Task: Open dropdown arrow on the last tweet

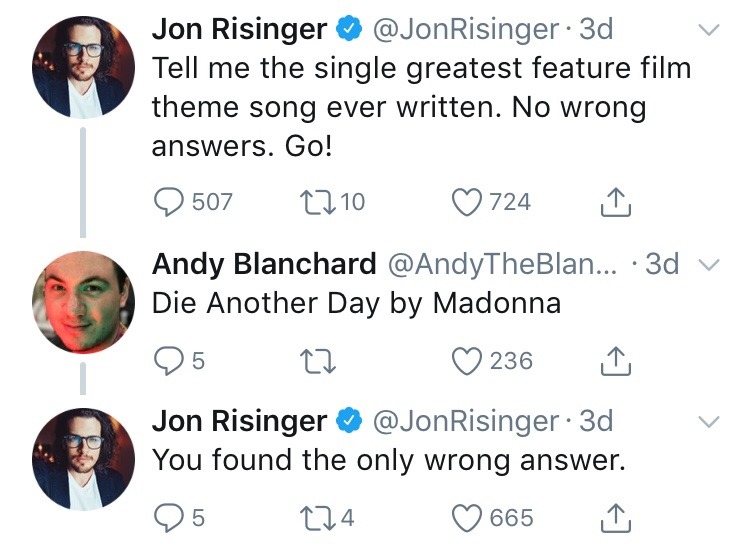Action: 707,422
